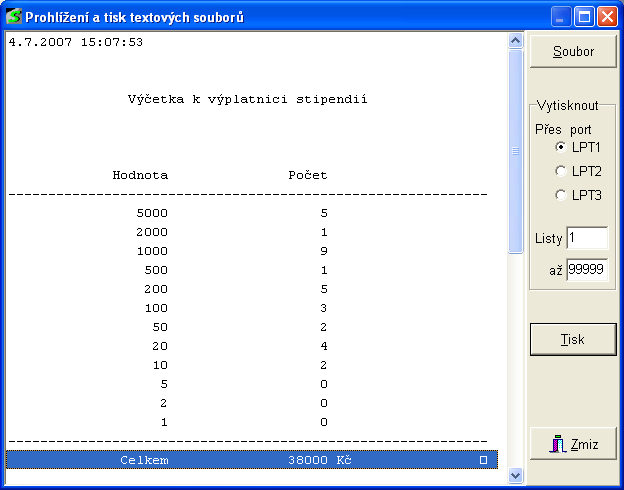Close the window with the red X
The image size is (624, 490).
610,16
